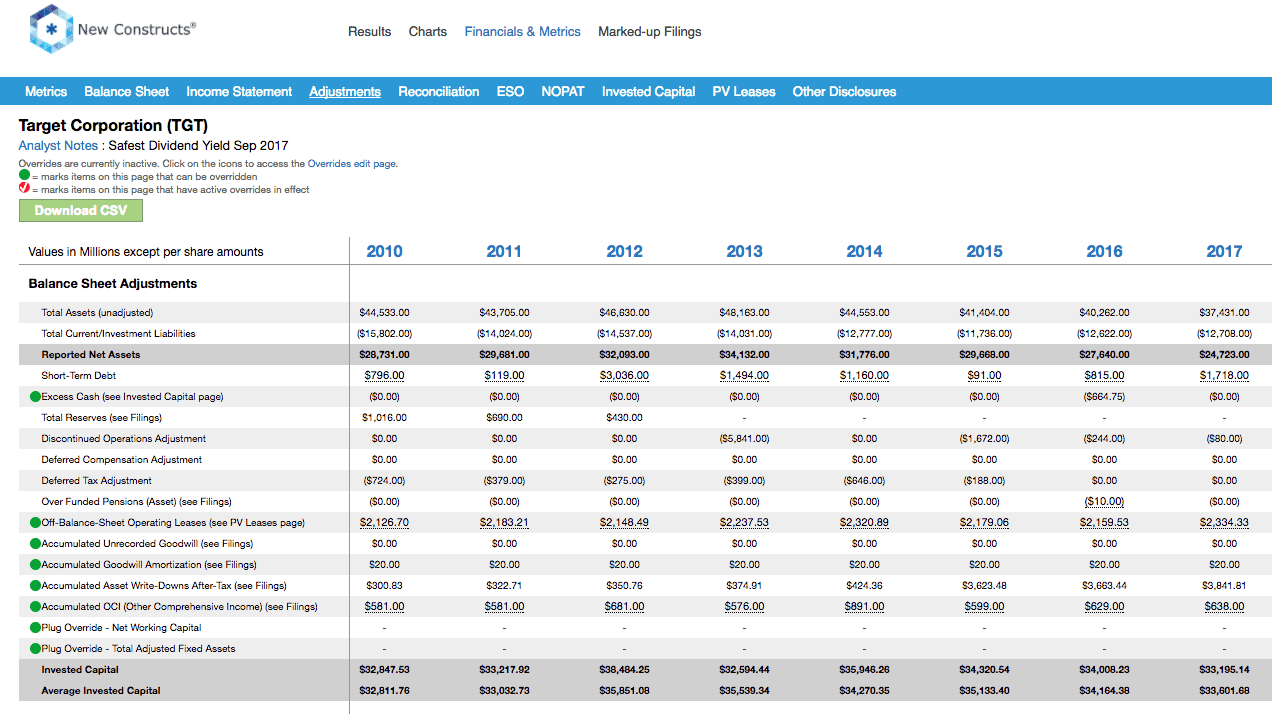Click Asset Write-Downs value $3,623.48
The image size is (1272, 714).
point(984,586)
